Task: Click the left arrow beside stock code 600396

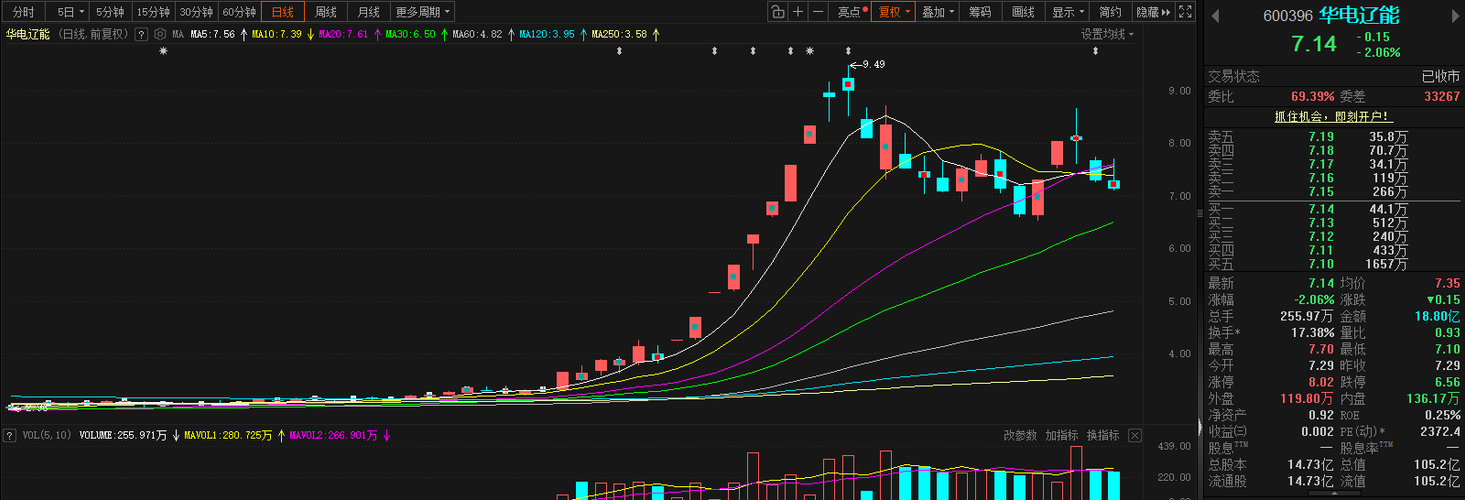Action: (1215, 16)
